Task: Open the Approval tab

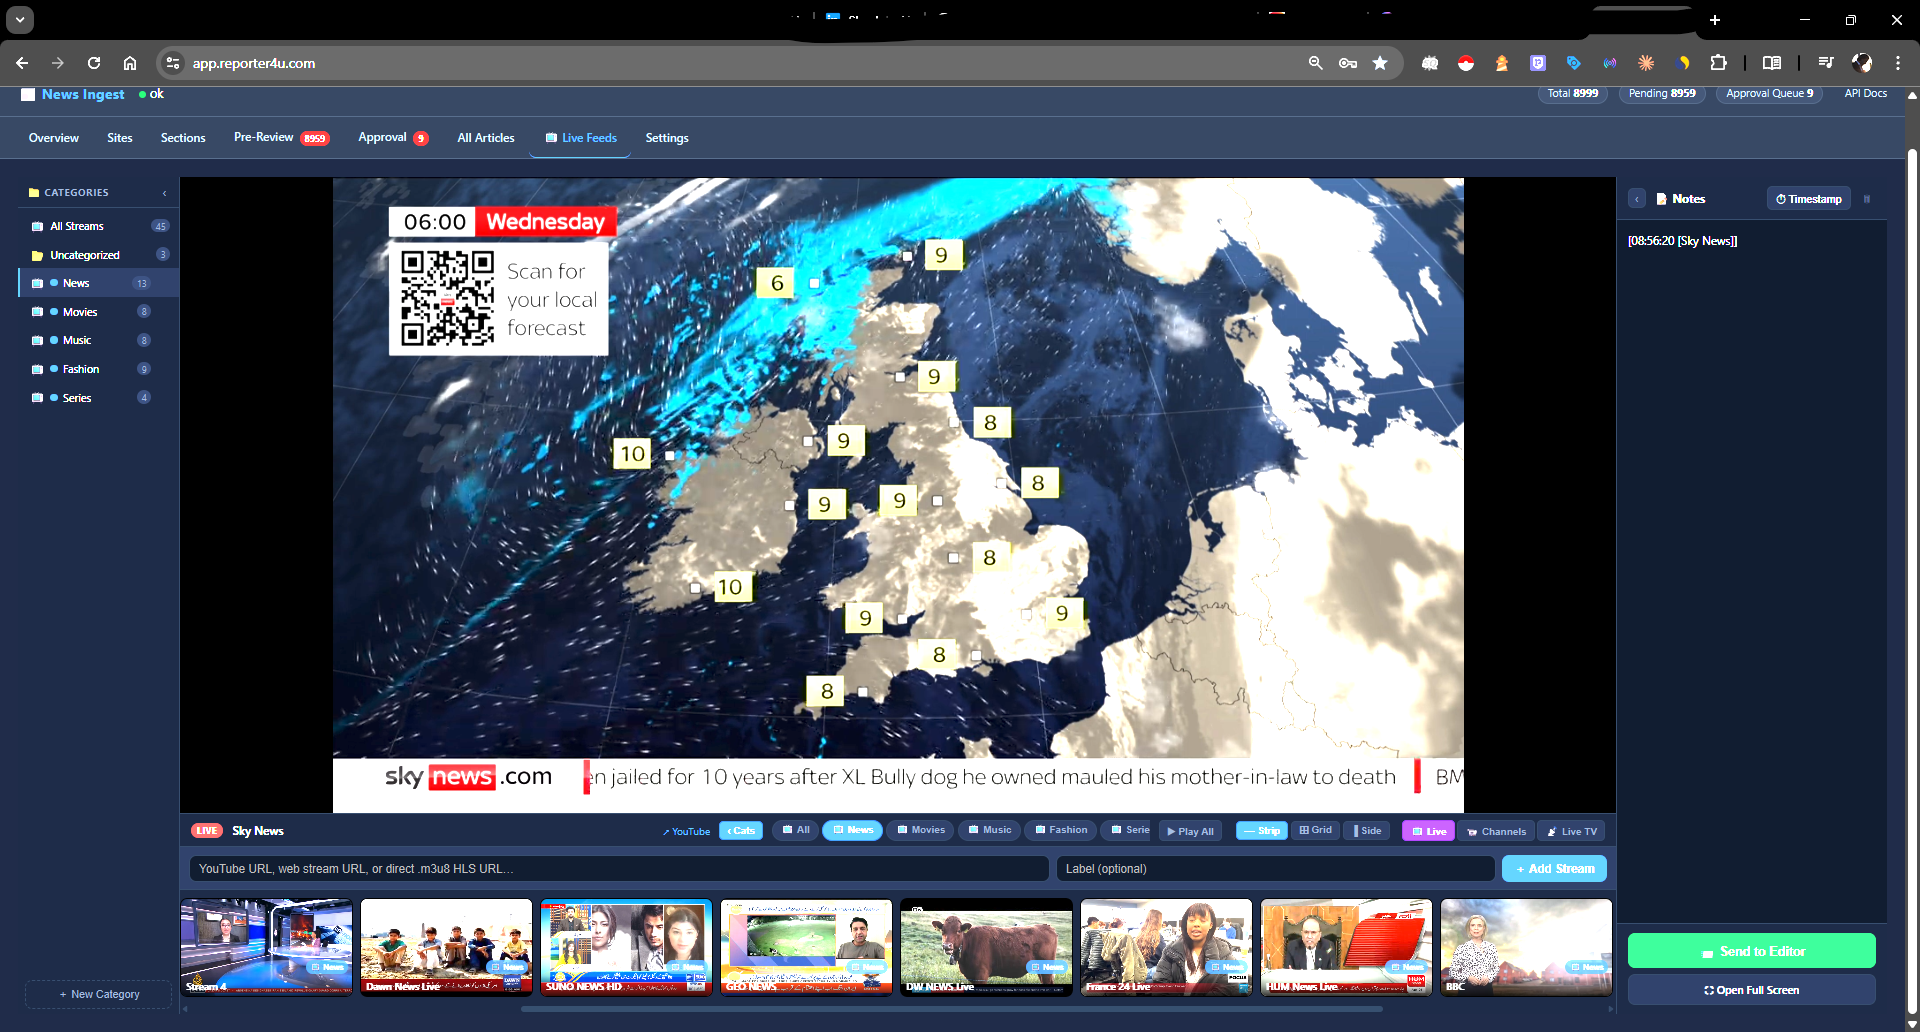Action: point(393,138)
